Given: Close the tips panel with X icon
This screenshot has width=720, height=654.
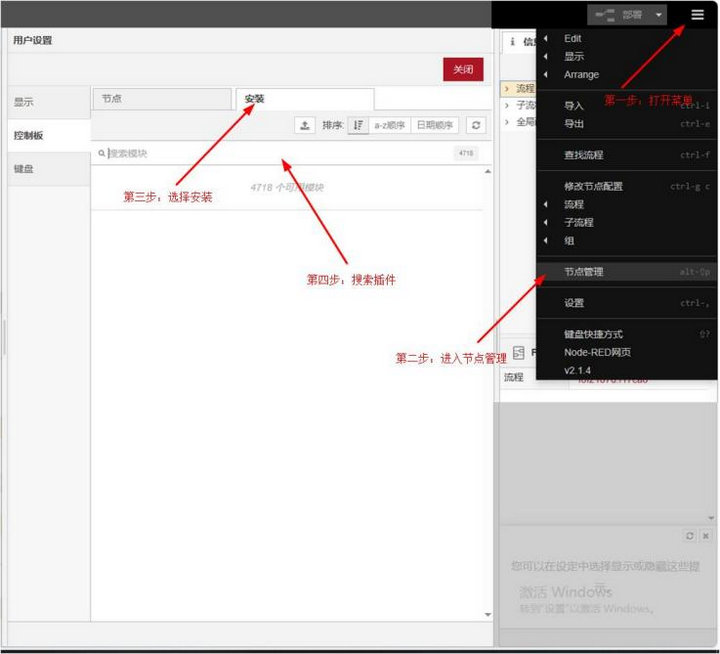Looking at the screenshot, I should click(705, 536).
